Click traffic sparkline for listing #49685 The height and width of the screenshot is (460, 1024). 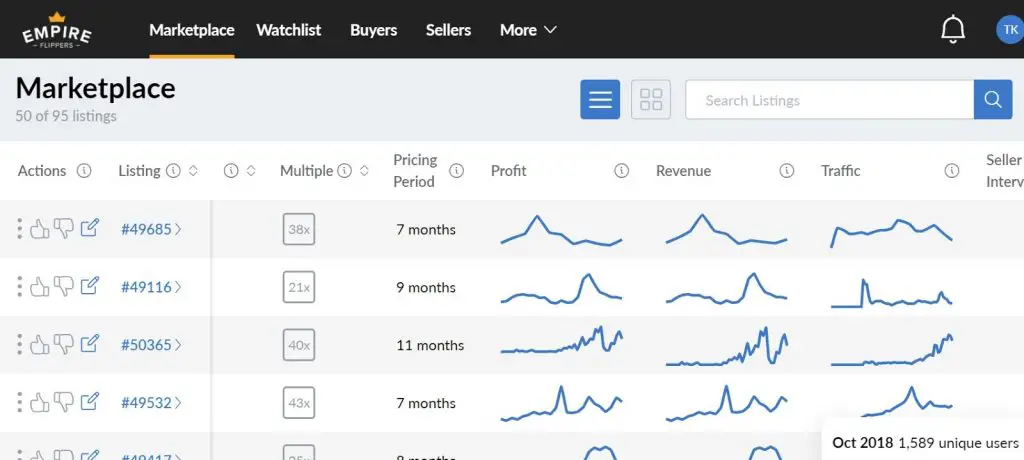tap(892, 233)
